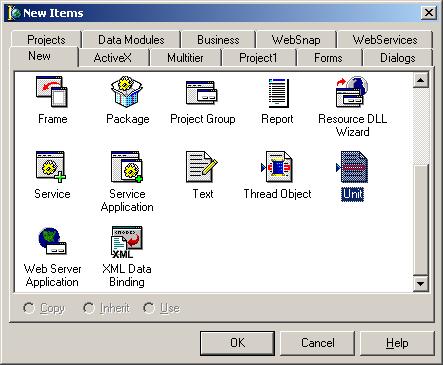Select the Thread Object icon

(x=277, y=167)
